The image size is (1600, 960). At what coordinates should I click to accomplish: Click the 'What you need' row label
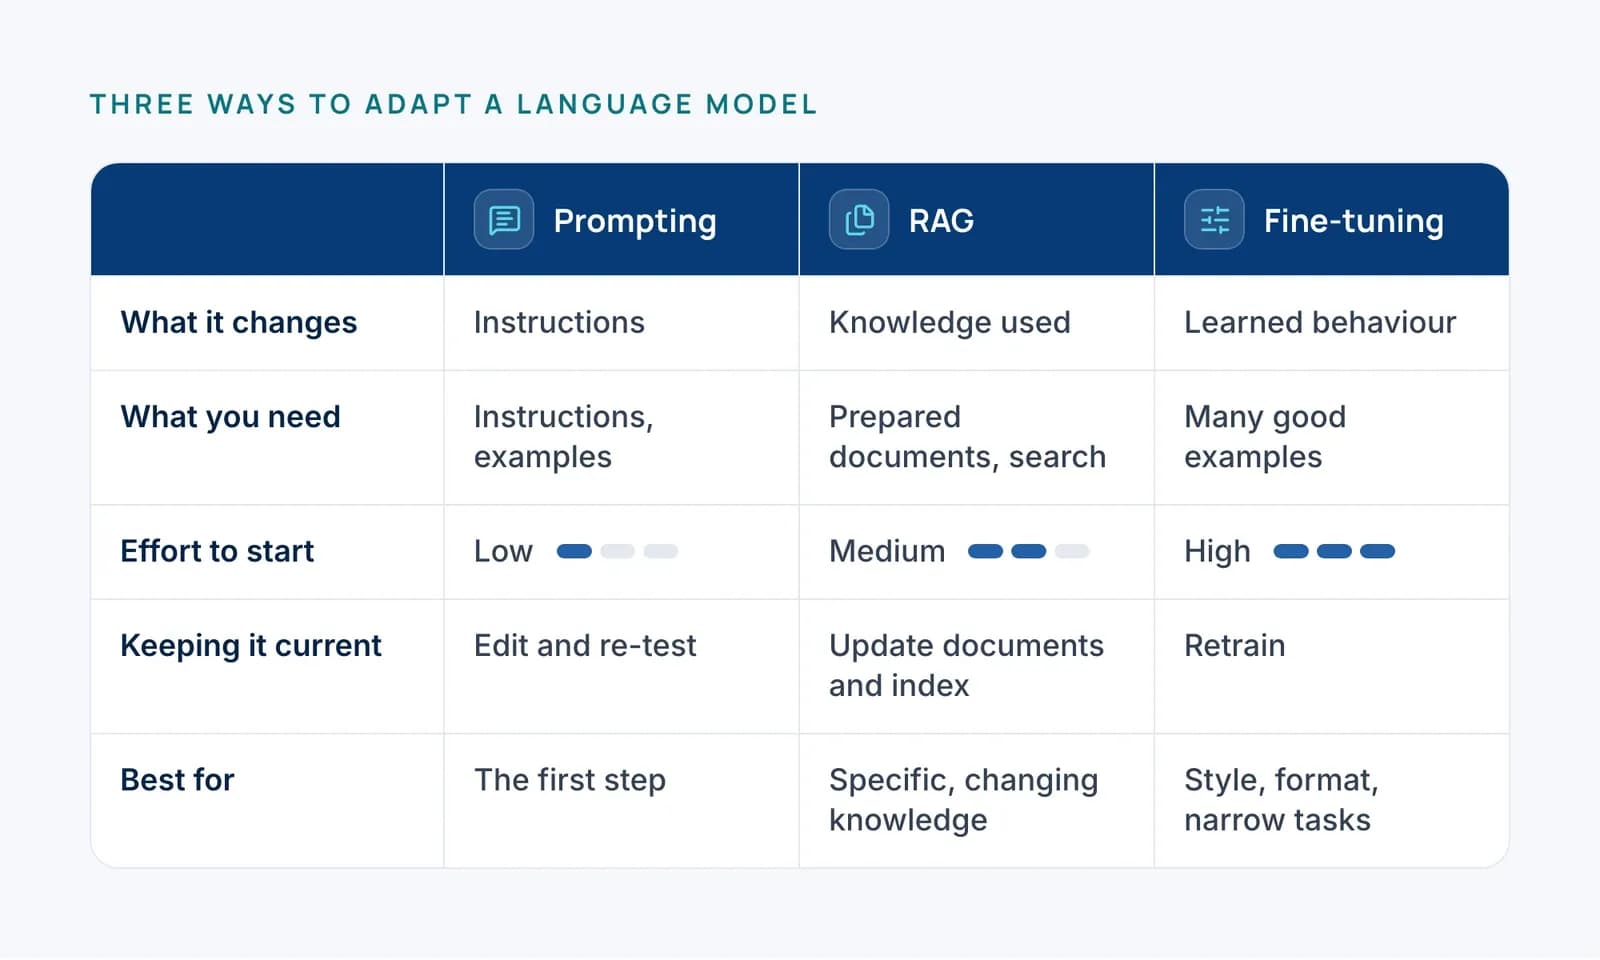coord(230,416)
